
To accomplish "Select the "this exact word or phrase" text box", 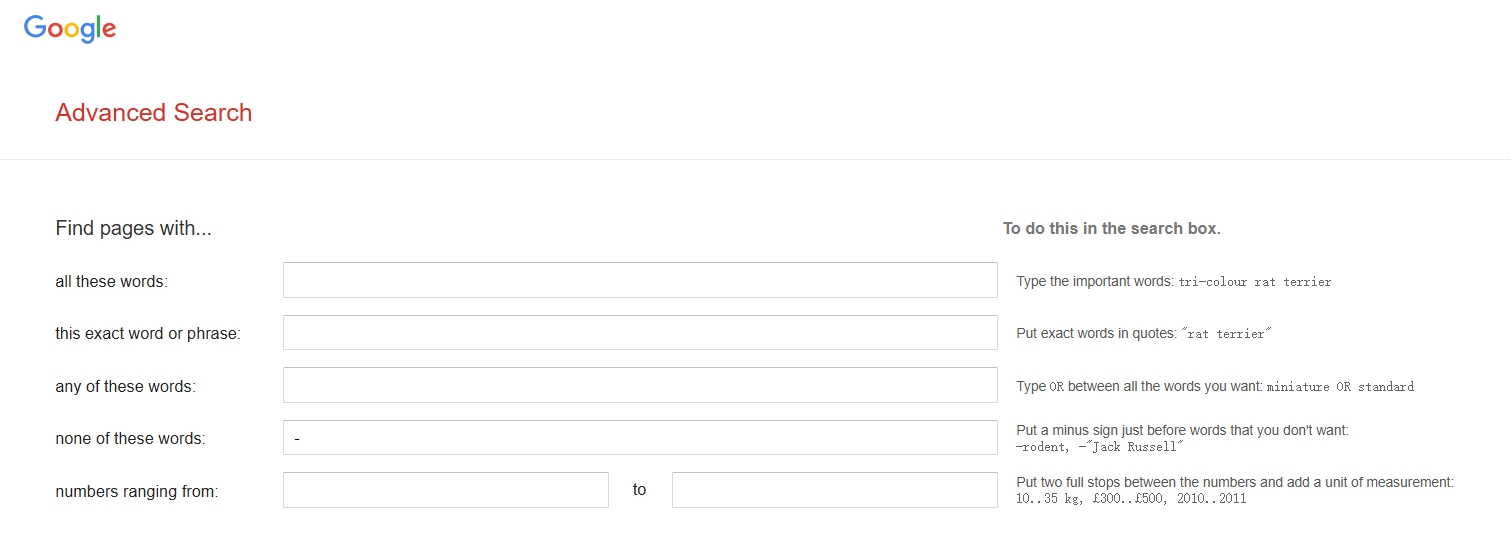I will [640, 332].
